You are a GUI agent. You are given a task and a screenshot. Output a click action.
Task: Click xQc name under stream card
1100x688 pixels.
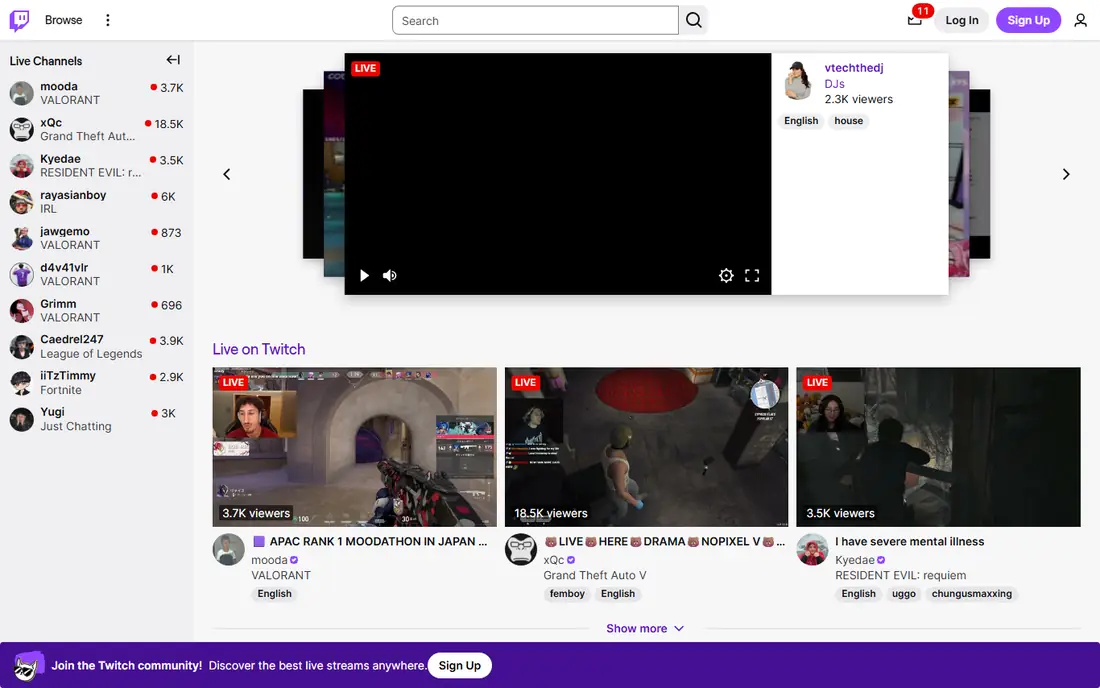click(x=554, y=560)
